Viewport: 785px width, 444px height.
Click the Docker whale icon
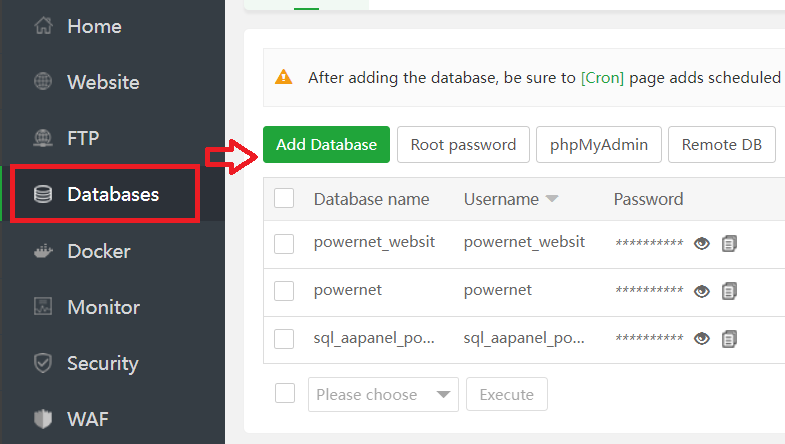pos(42,251)
